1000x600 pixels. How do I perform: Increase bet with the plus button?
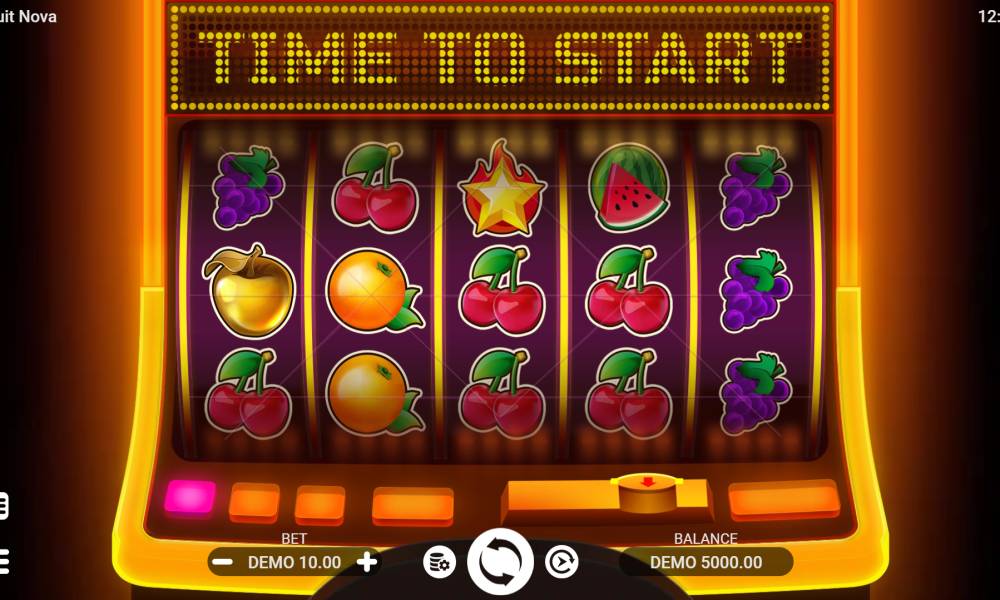(x=367, y=562)
